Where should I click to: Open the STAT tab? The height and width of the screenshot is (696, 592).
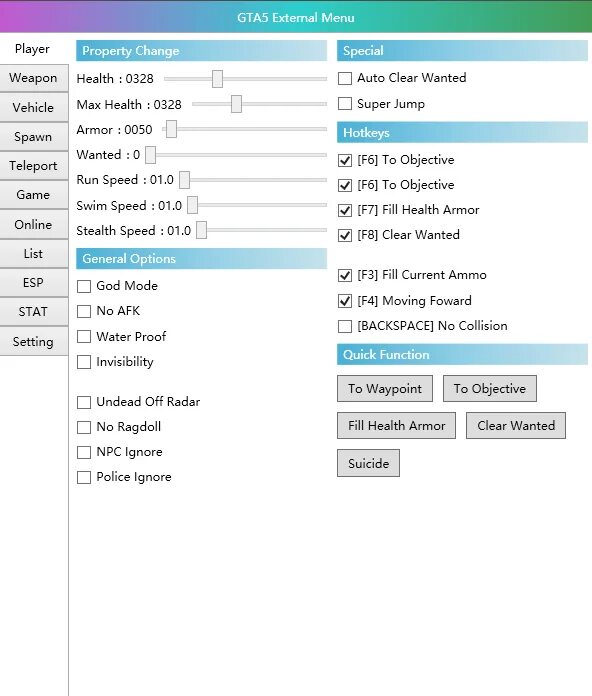point(34,312)
